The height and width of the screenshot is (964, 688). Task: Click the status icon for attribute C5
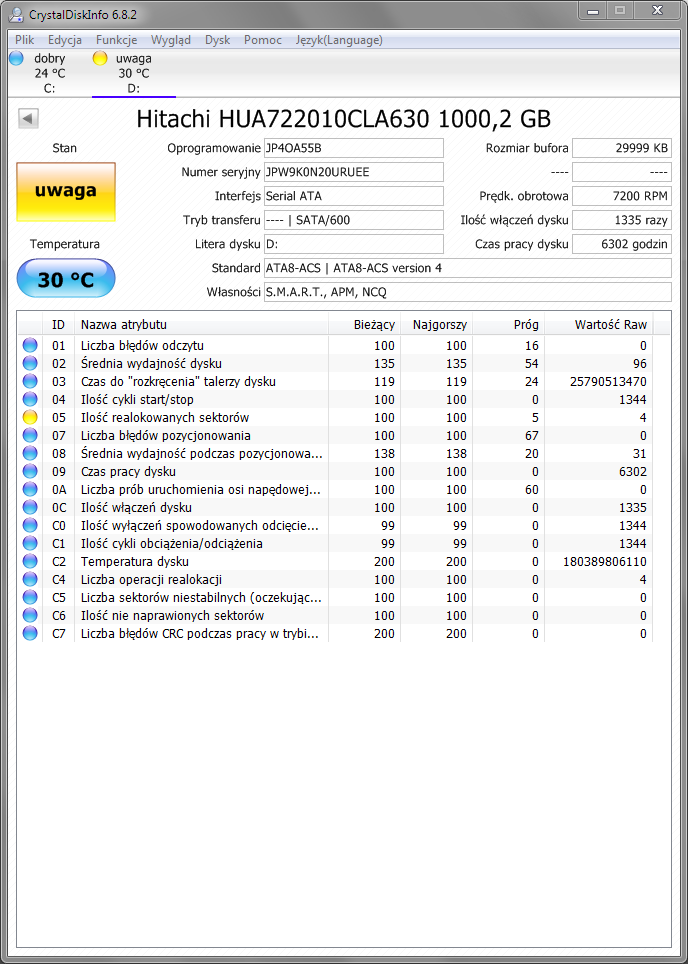point(30,598)
